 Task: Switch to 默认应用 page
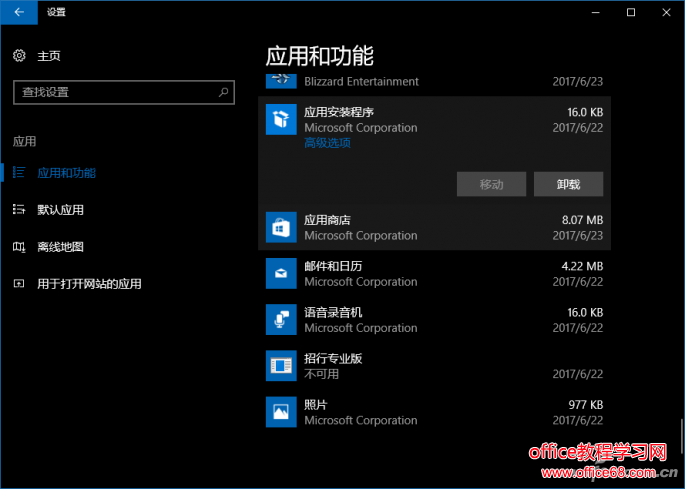(x=60, y=210)
